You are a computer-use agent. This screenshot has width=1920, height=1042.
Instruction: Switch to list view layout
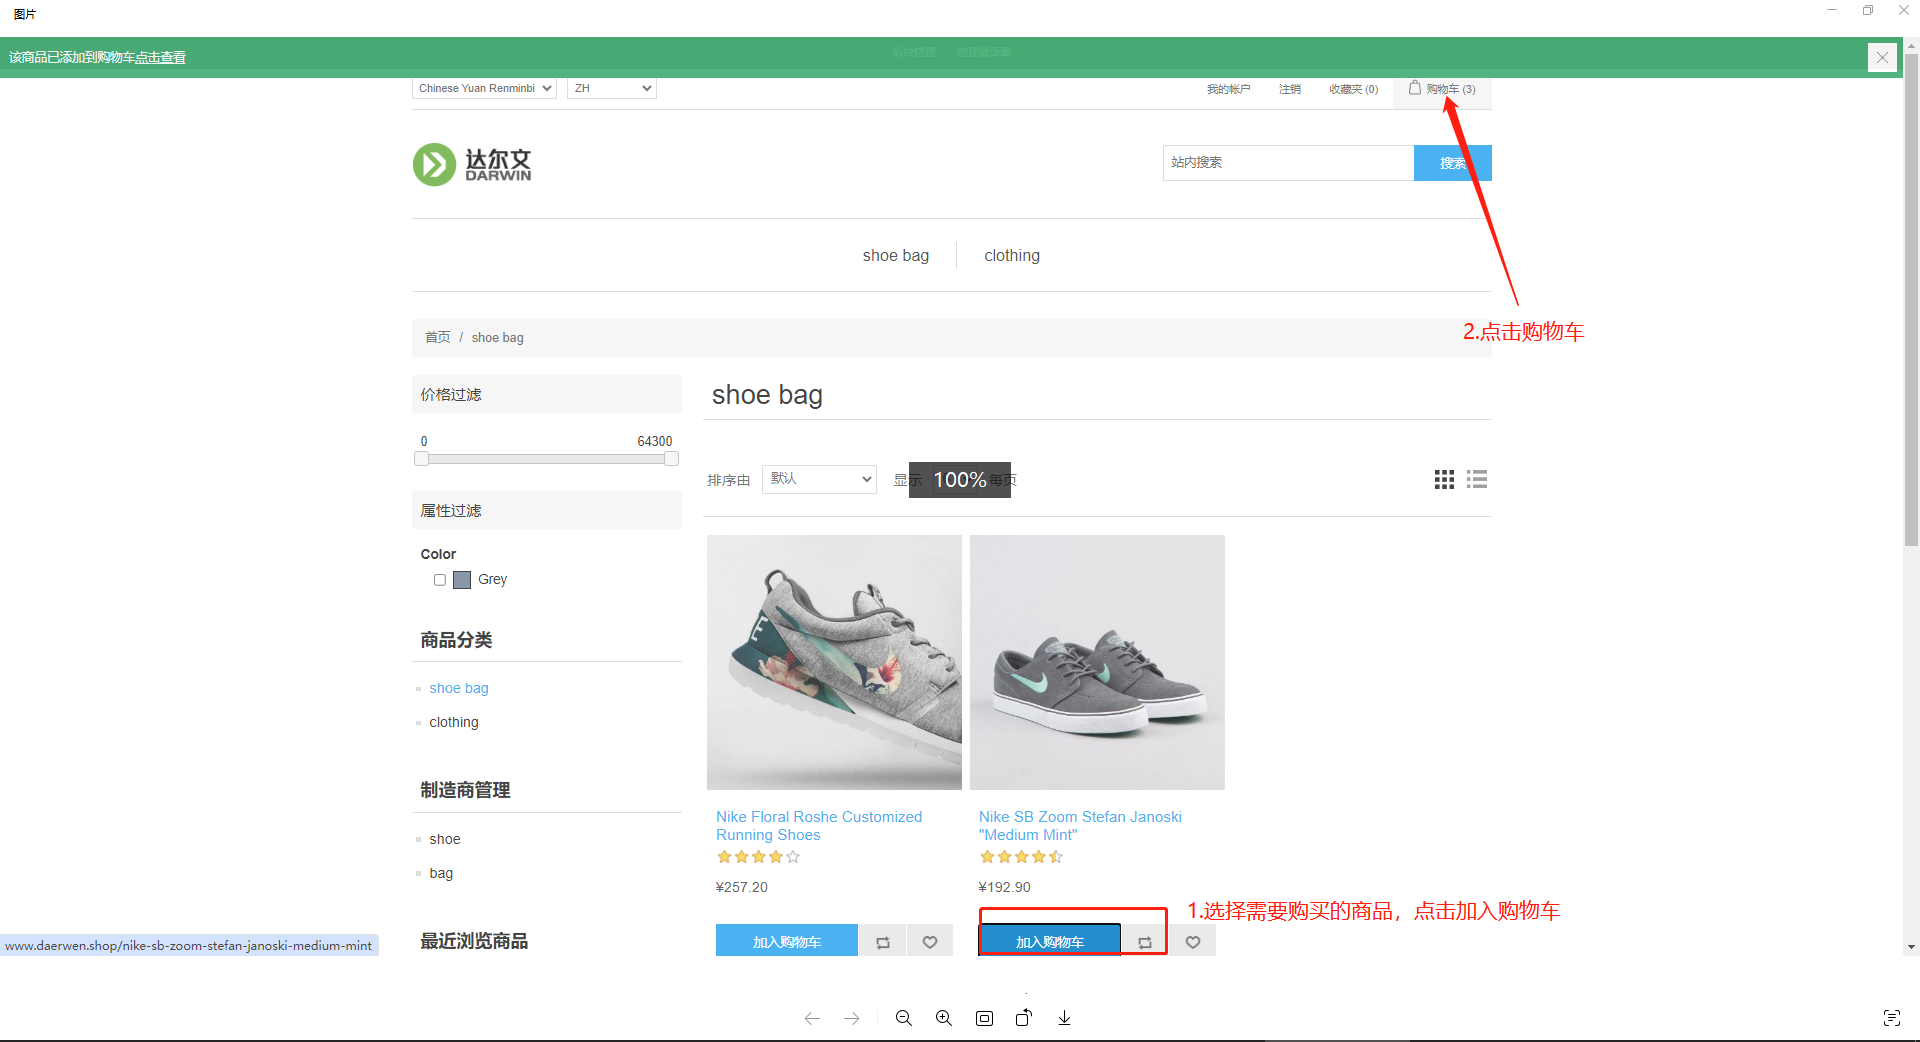pyautogui.click(x=1477, y=480)
